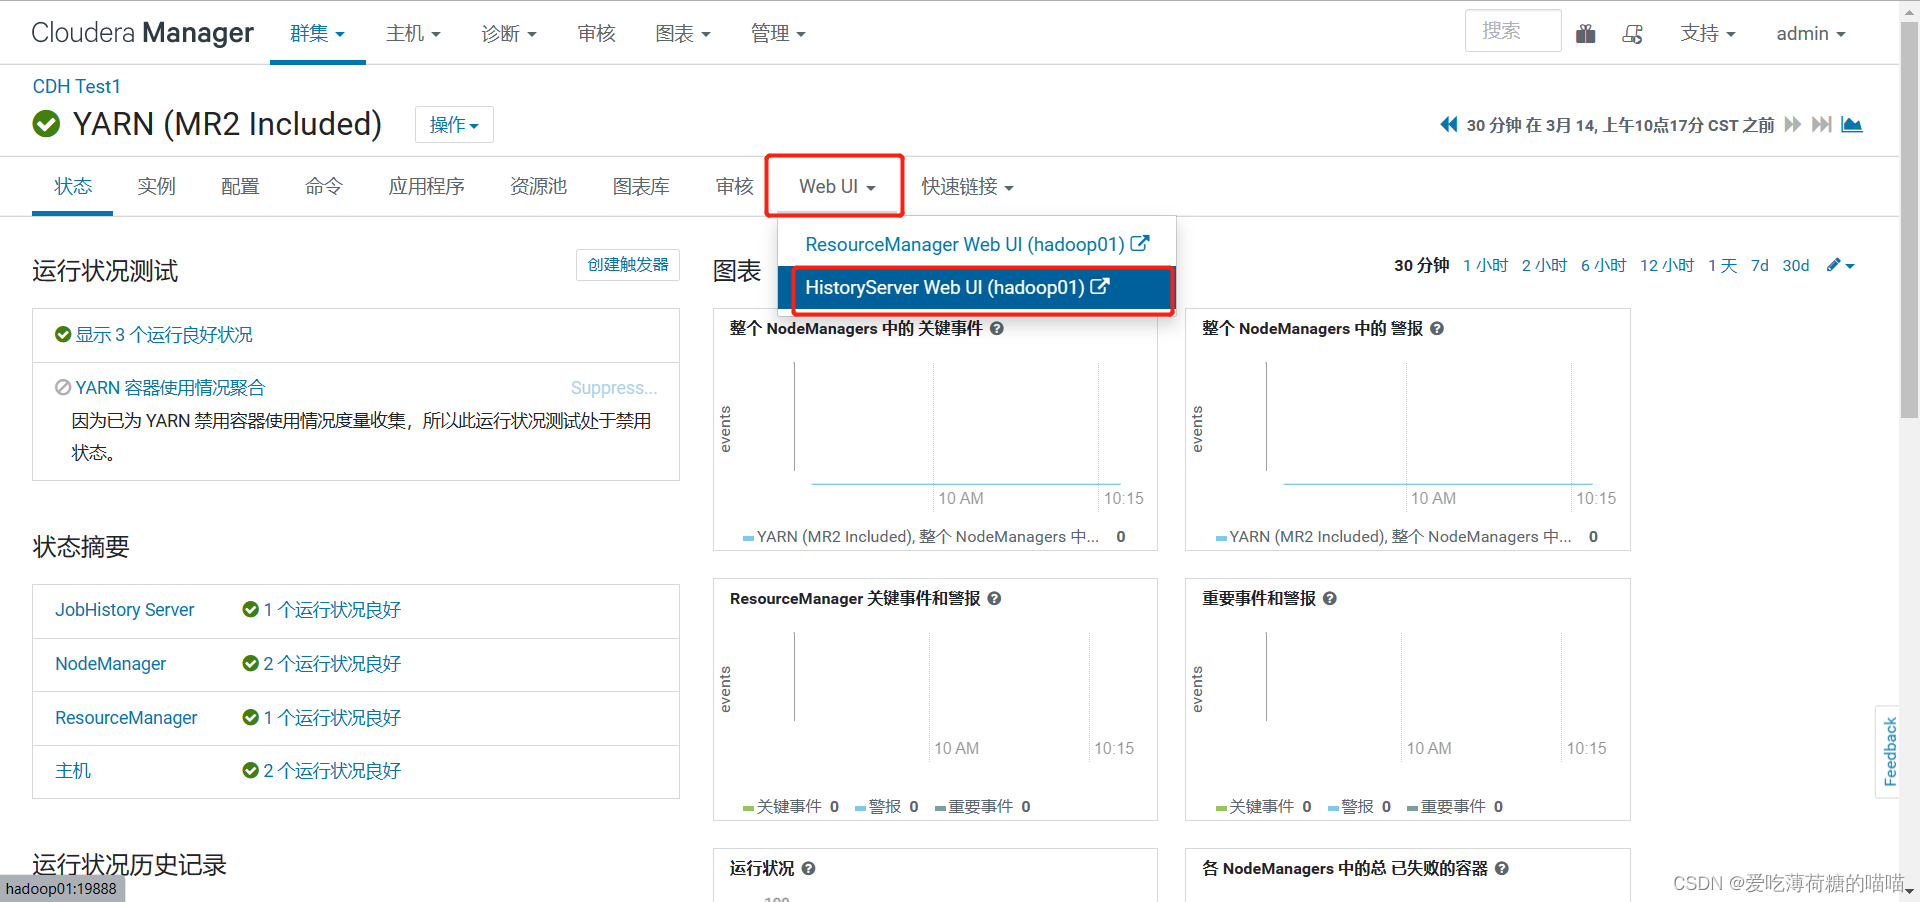The height and width of the screenshot is (902, 1920).
Task: Click green check icon in JobHistory Server row
Action: pos(251,609)
